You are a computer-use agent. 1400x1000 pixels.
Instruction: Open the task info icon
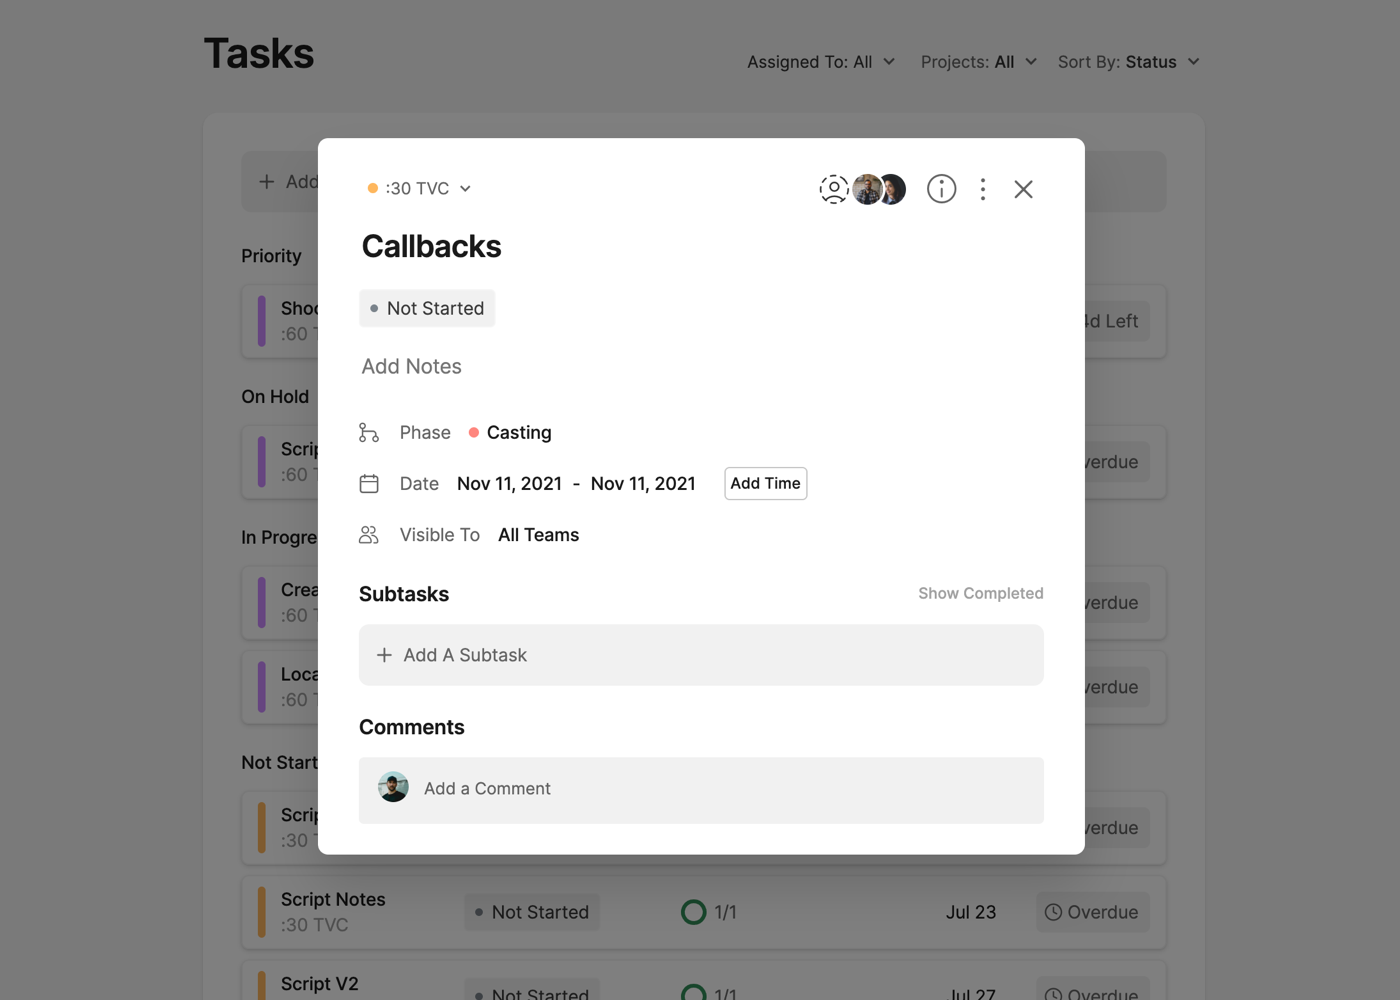click(x=941, y=189)
